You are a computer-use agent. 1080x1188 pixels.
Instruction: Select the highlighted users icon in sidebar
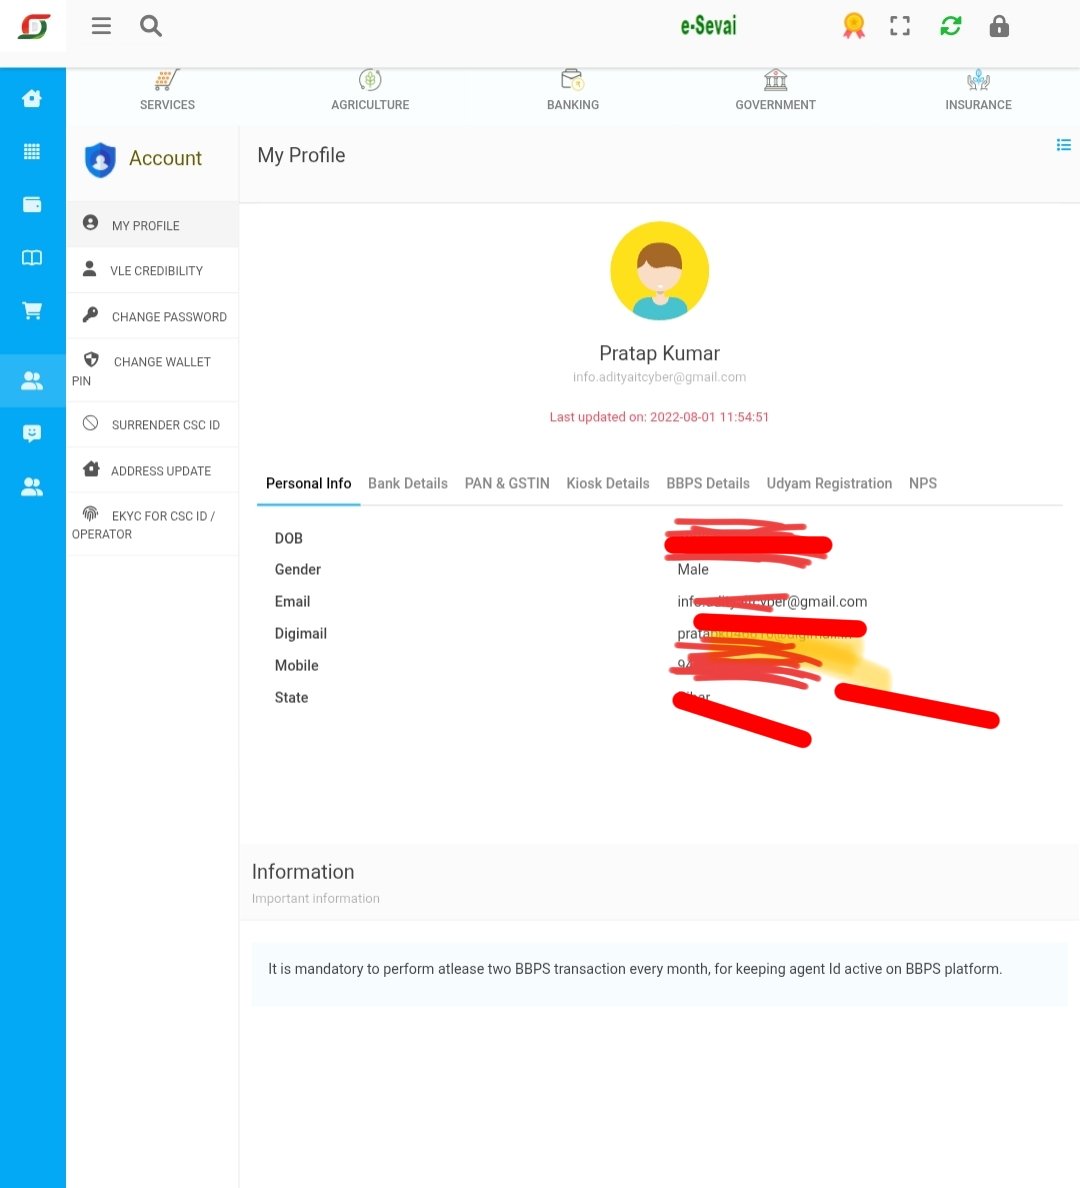(32, 380)
